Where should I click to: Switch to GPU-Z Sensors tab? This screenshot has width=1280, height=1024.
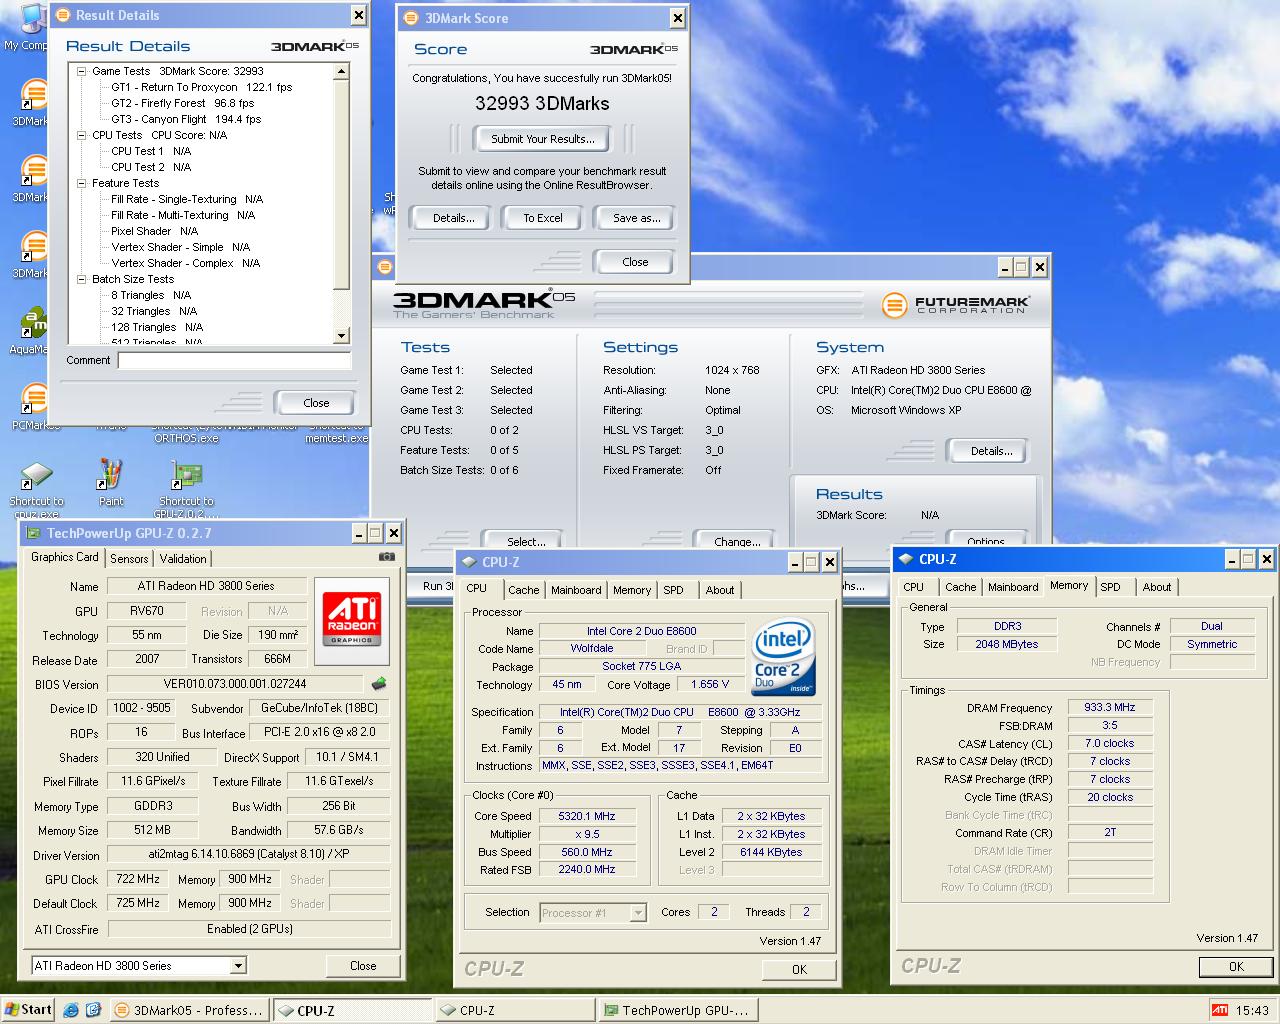tap(129, 559)
